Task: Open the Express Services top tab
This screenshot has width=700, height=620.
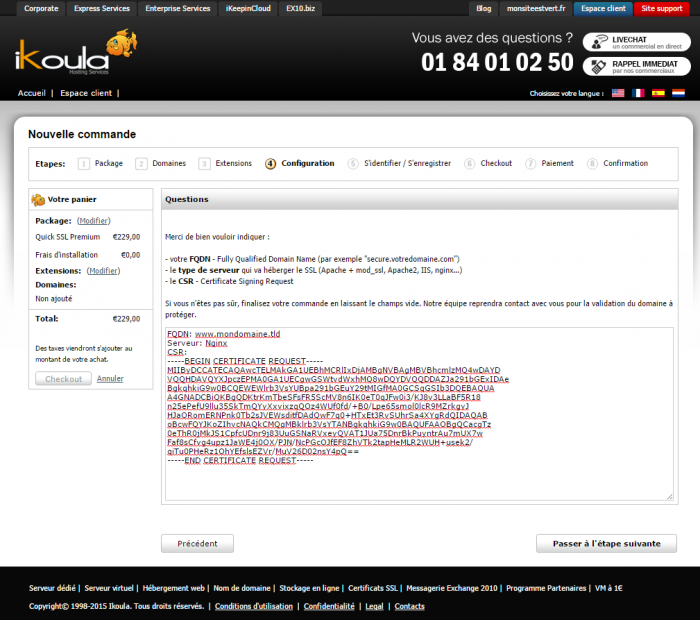Action: pos(101,8)
